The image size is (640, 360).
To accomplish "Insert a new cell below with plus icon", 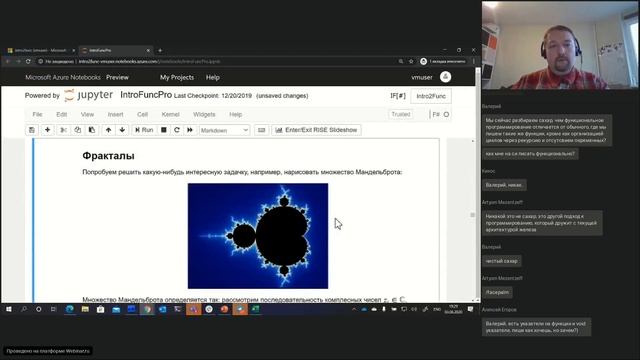I will (x=47, y=130).
